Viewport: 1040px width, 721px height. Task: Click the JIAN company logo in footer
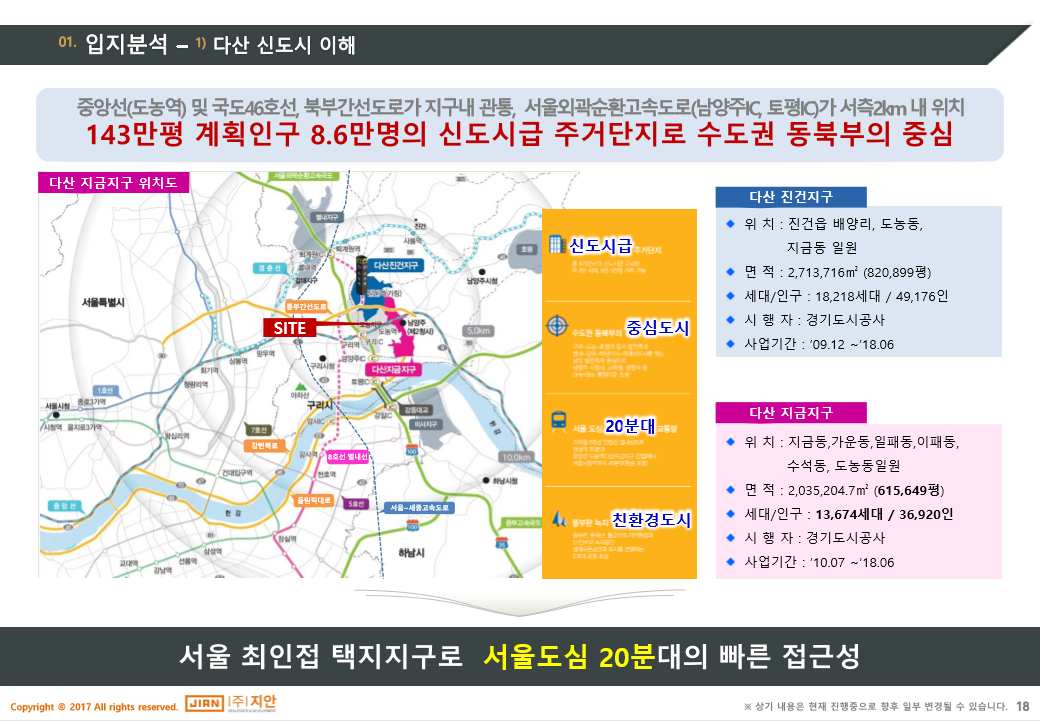coord(205,705)
